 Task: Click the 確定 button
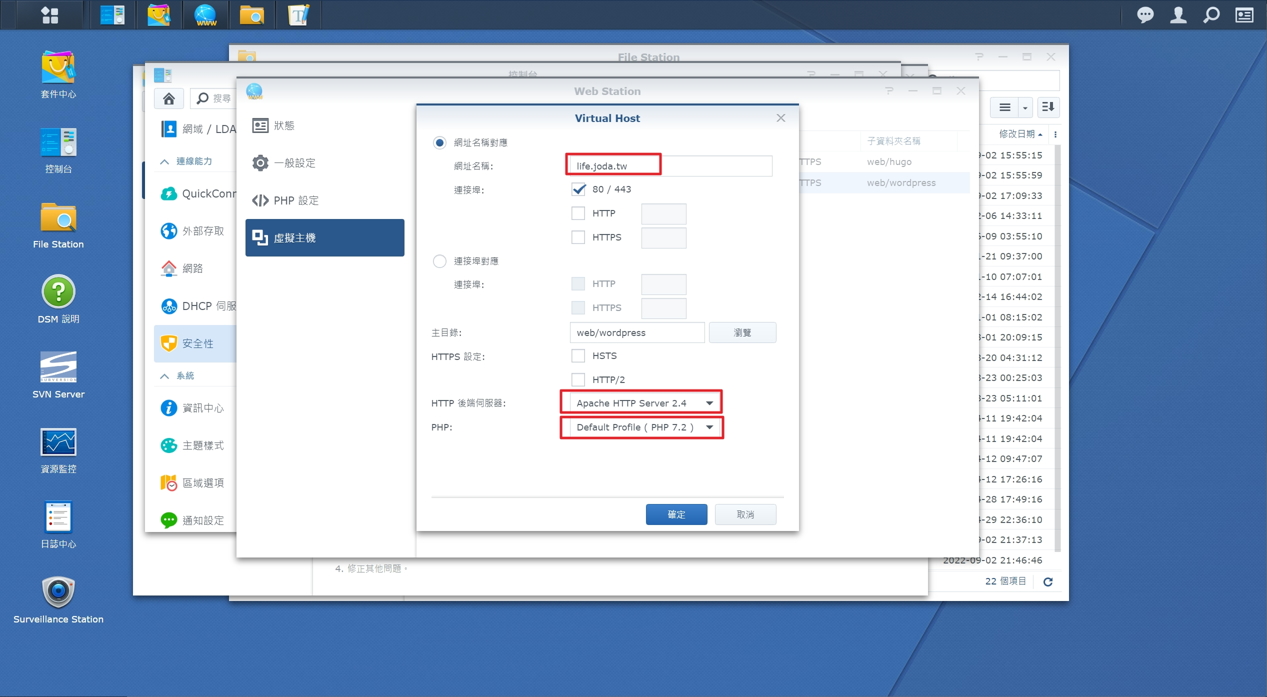676,514
